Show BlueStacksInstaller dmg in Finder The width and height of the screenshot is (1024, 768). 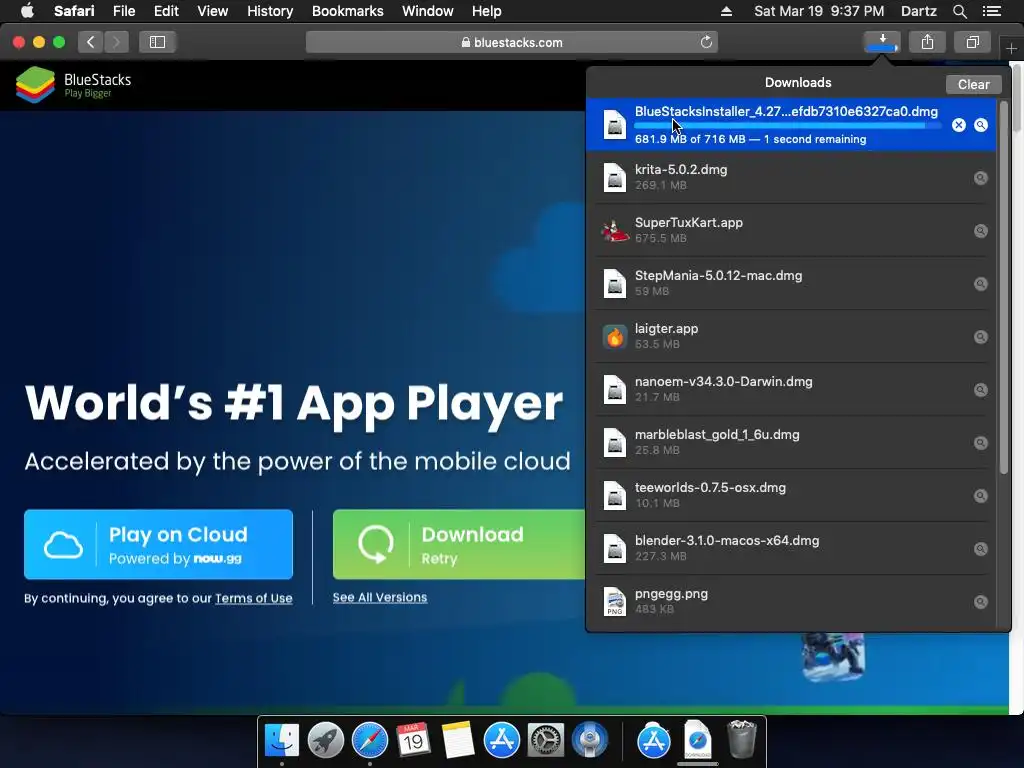point(981,125)
